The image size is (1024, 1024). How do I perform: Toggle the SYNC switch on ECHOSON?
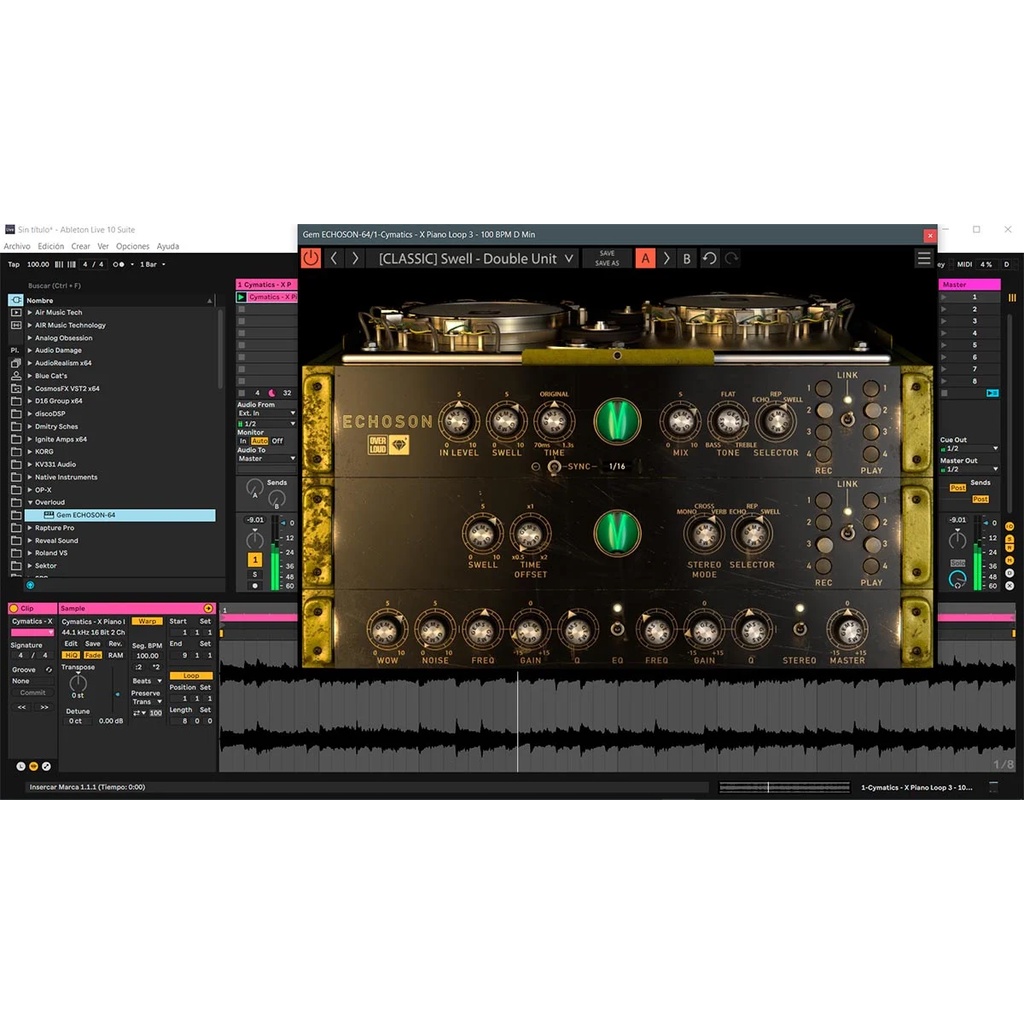click(554, 466)
